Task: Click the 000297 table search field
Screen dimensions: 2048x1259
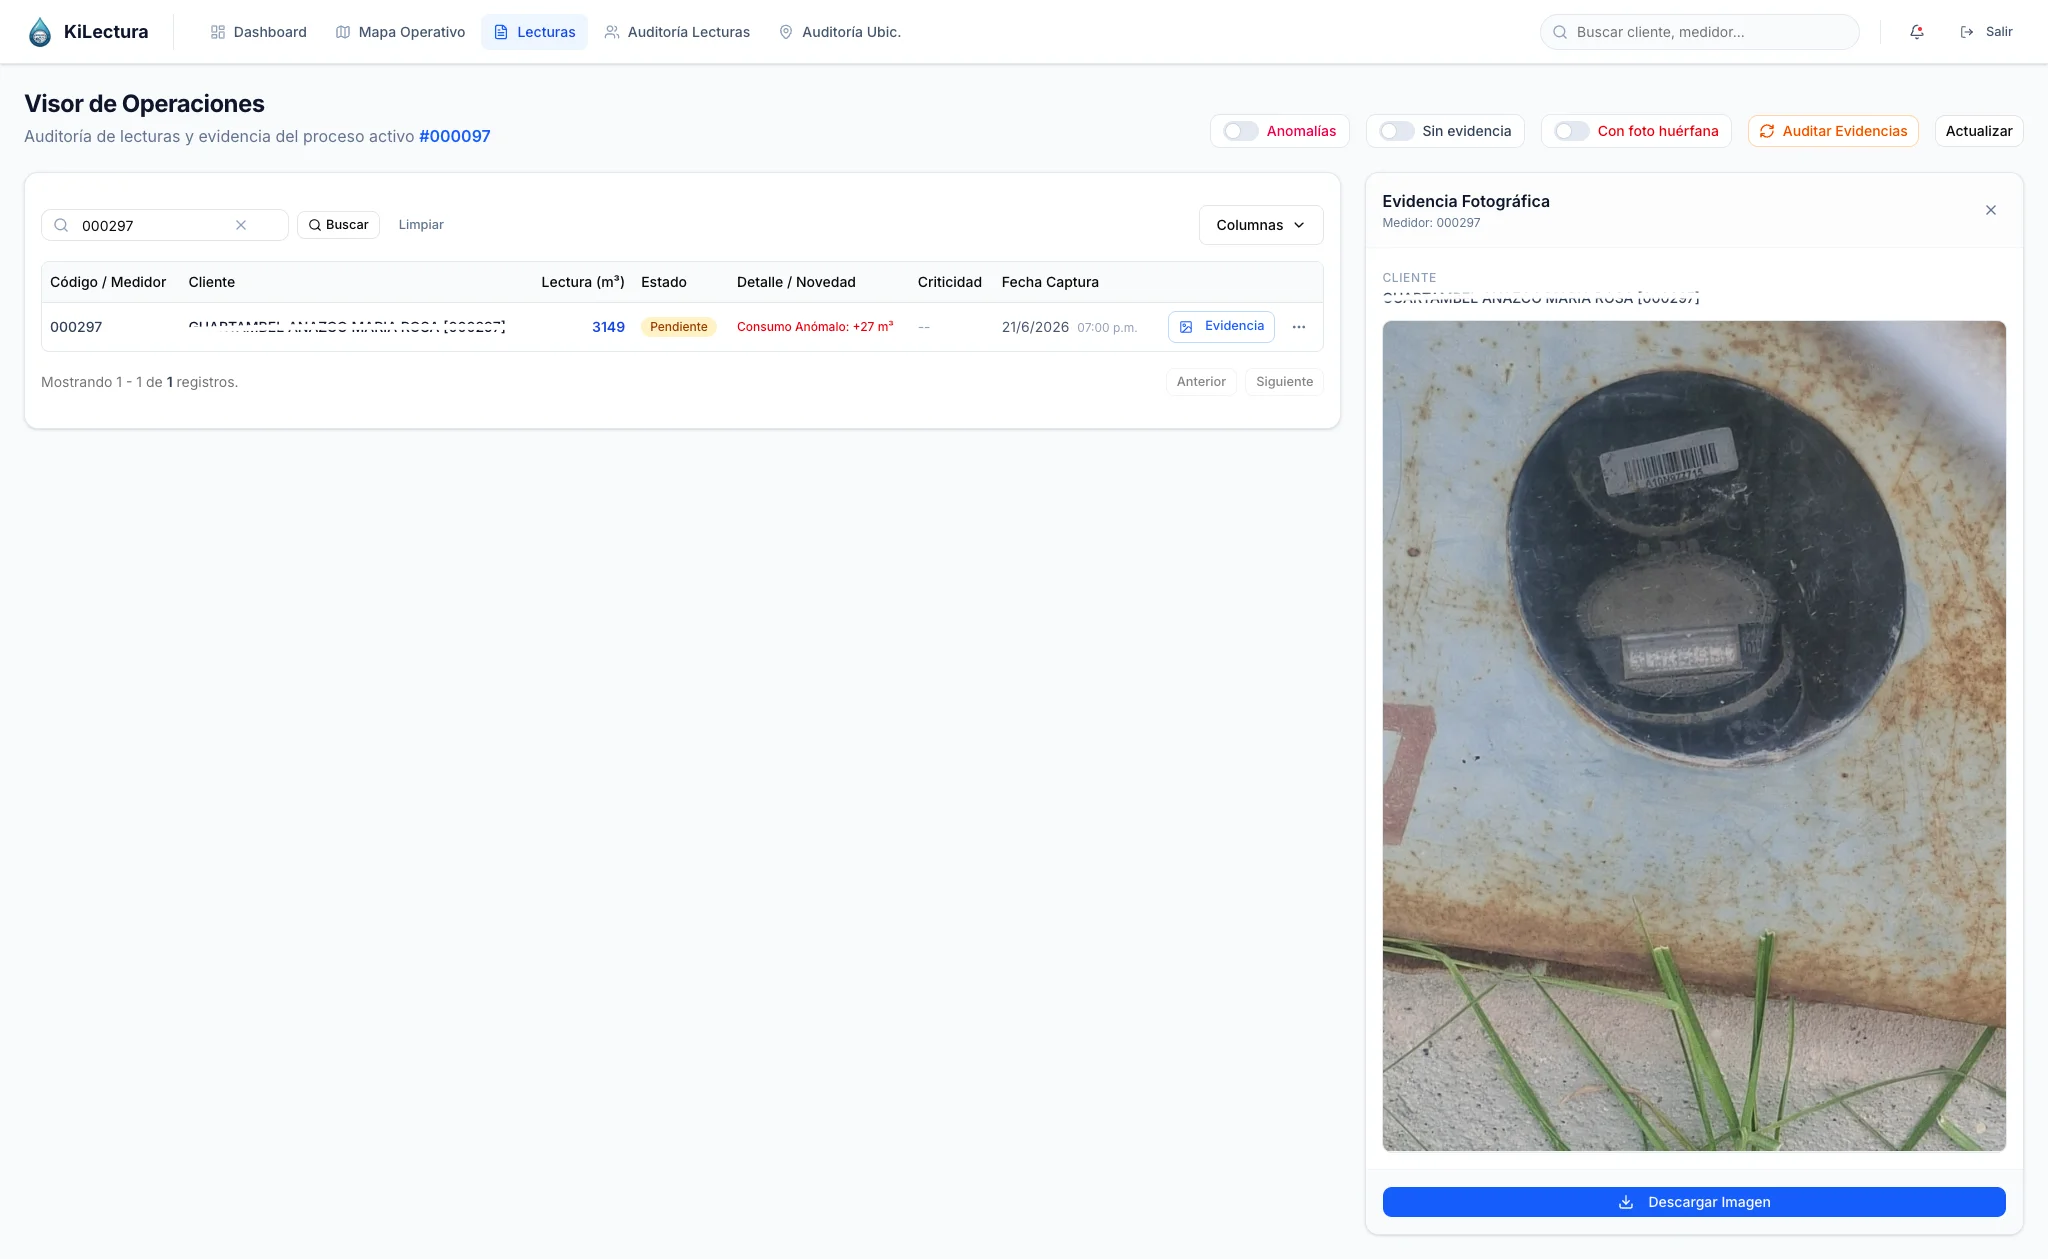Action: tap(165, 225)
